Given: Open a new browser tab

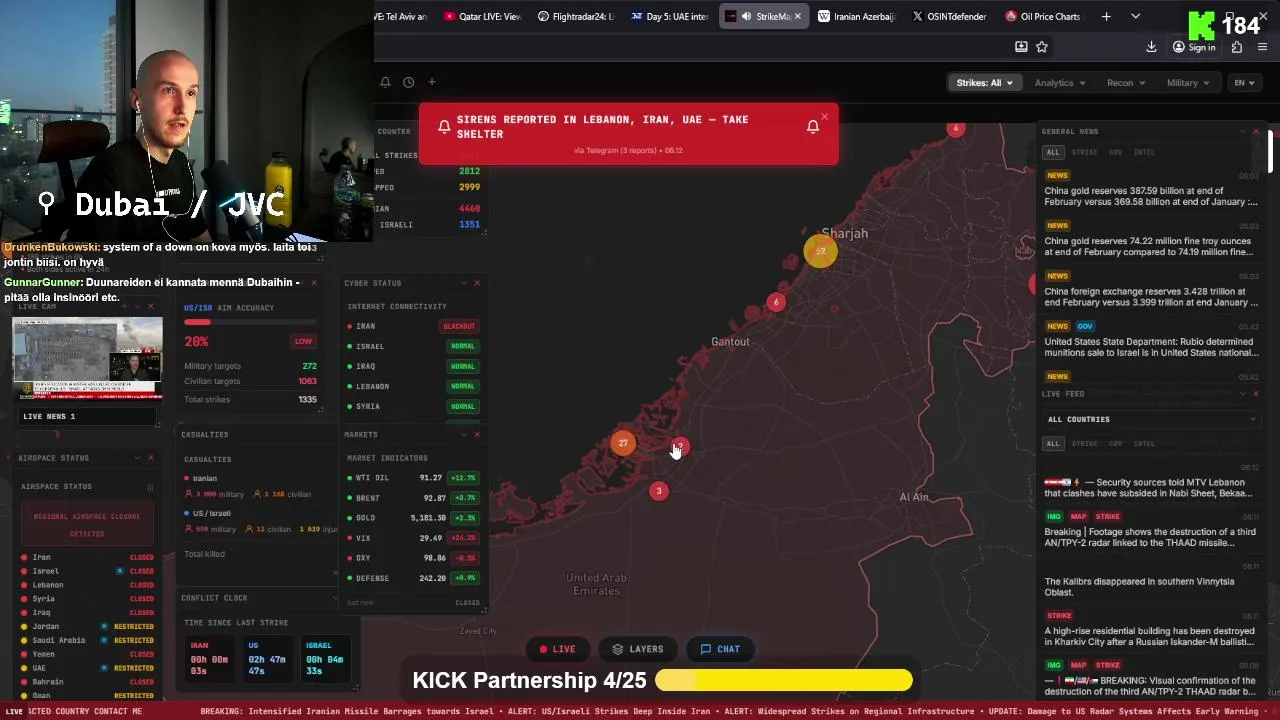Looking at the screenshot, I should (x=1106, y=16).
